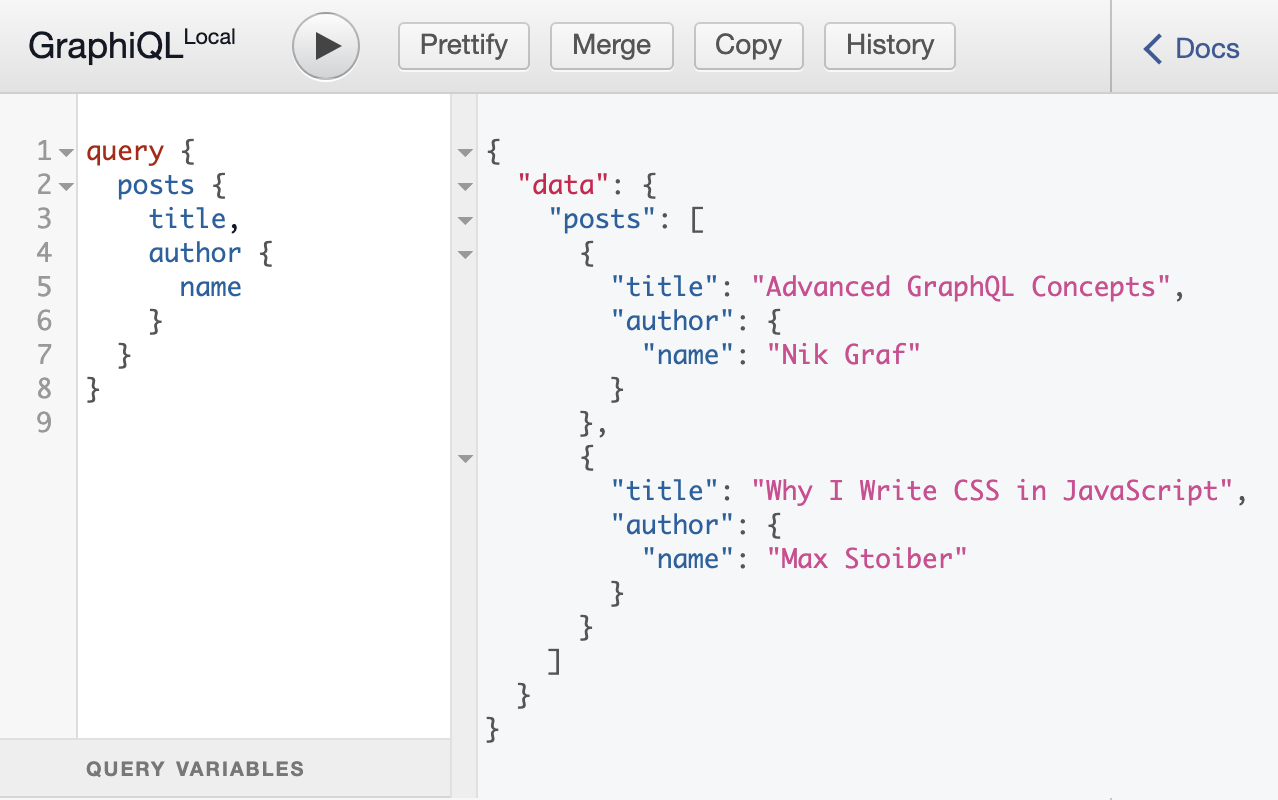Click line number 5 in the gutter

pyautogui.click(x=44, y=287)
